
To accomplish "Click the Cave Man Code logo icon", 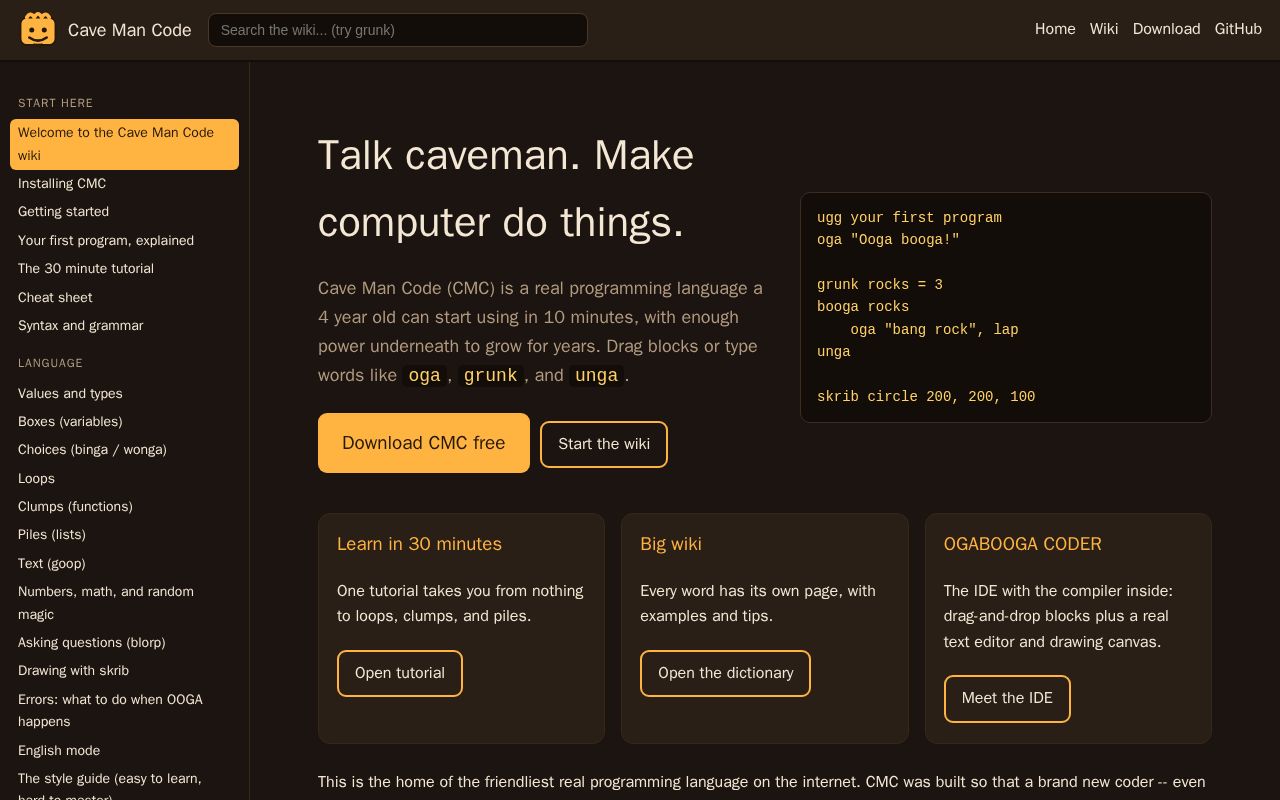I will [38, 29].
